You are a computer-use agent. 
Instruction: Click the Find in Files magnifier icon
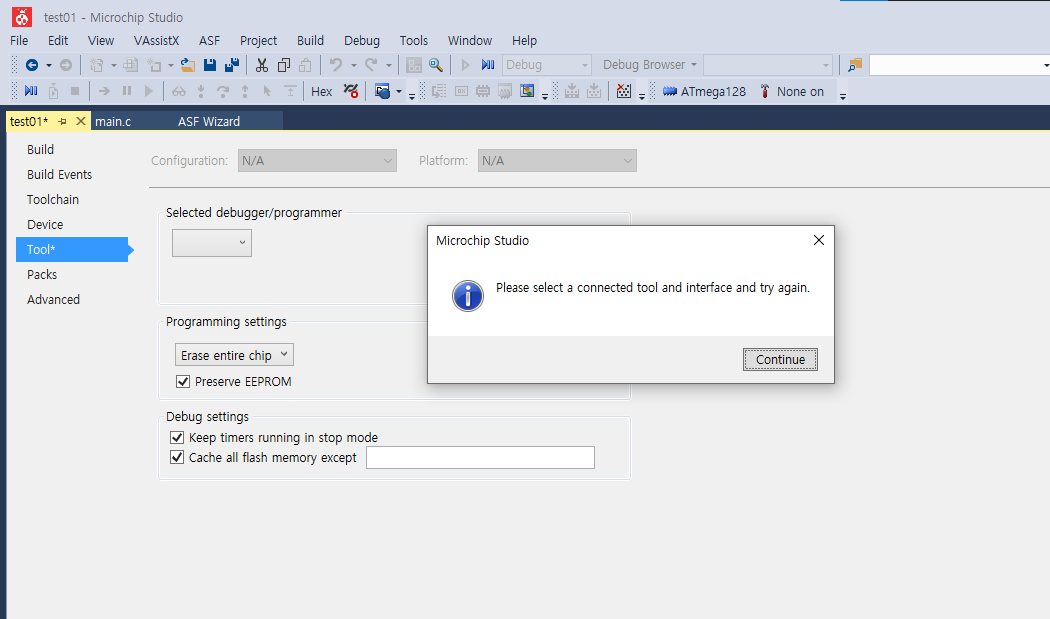pyautogui.click(x=436, y=65)
